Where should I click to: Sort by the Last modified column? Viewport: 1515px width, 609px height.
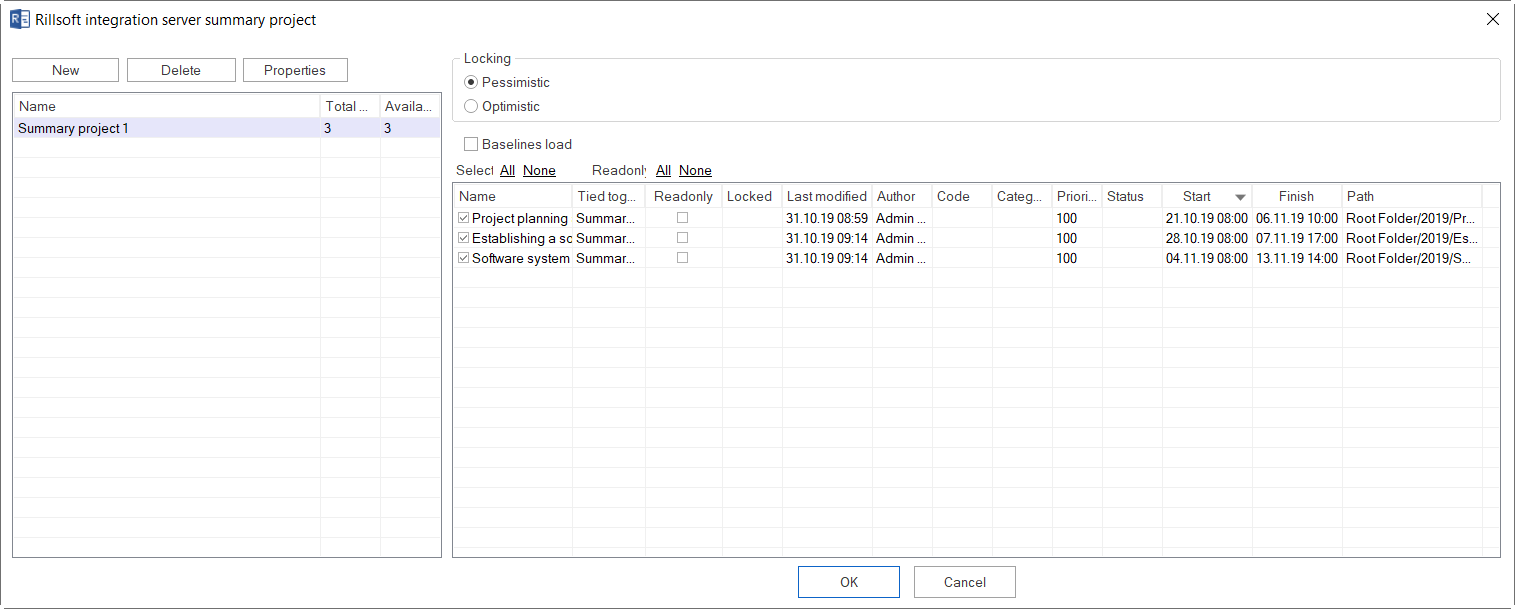point(827,196)
